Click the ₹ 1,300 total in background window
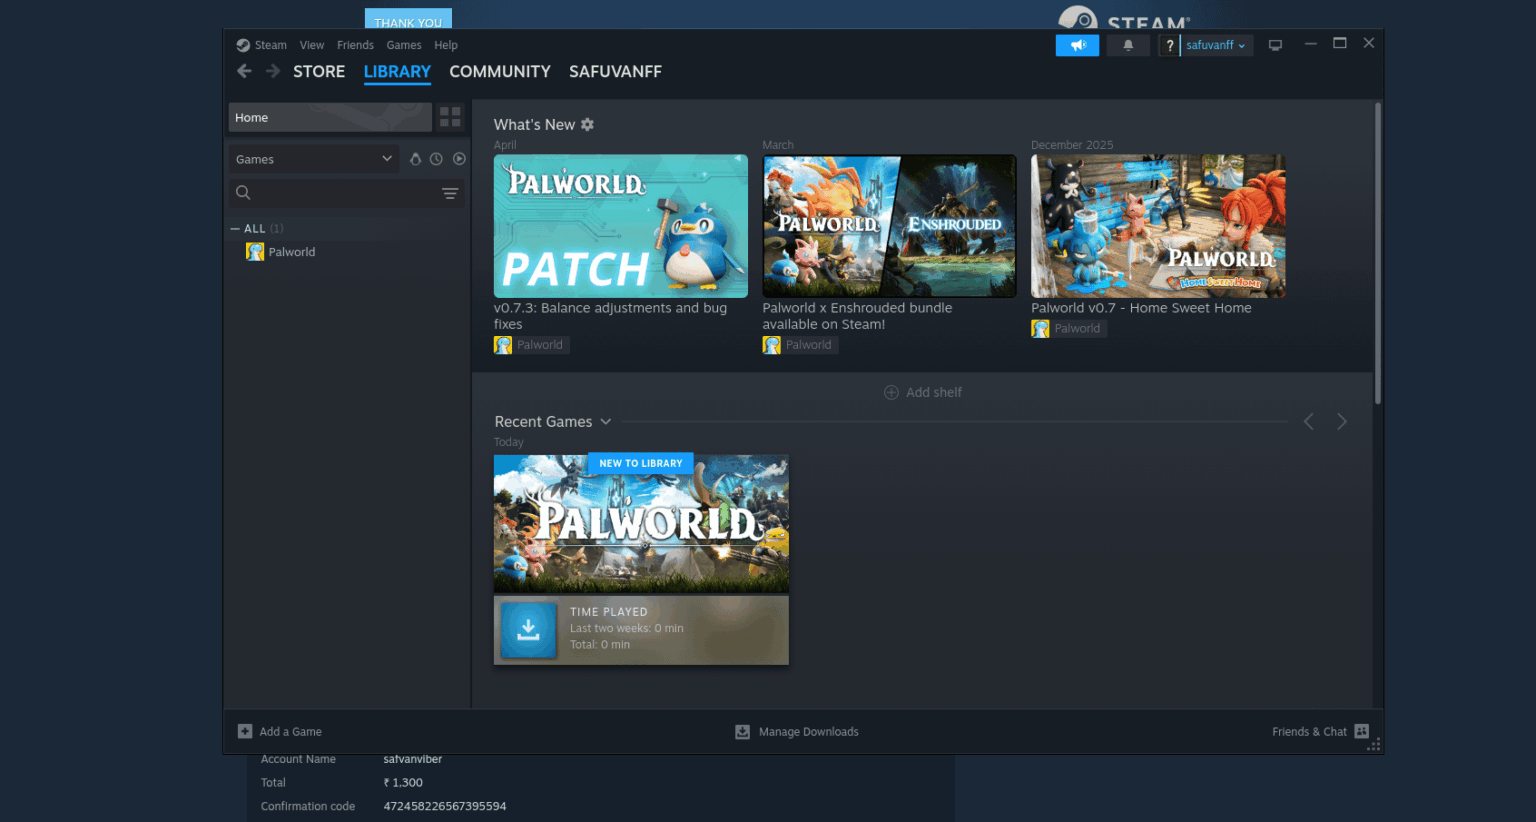This screenshot has width=1536, height=822. [403, 783]
